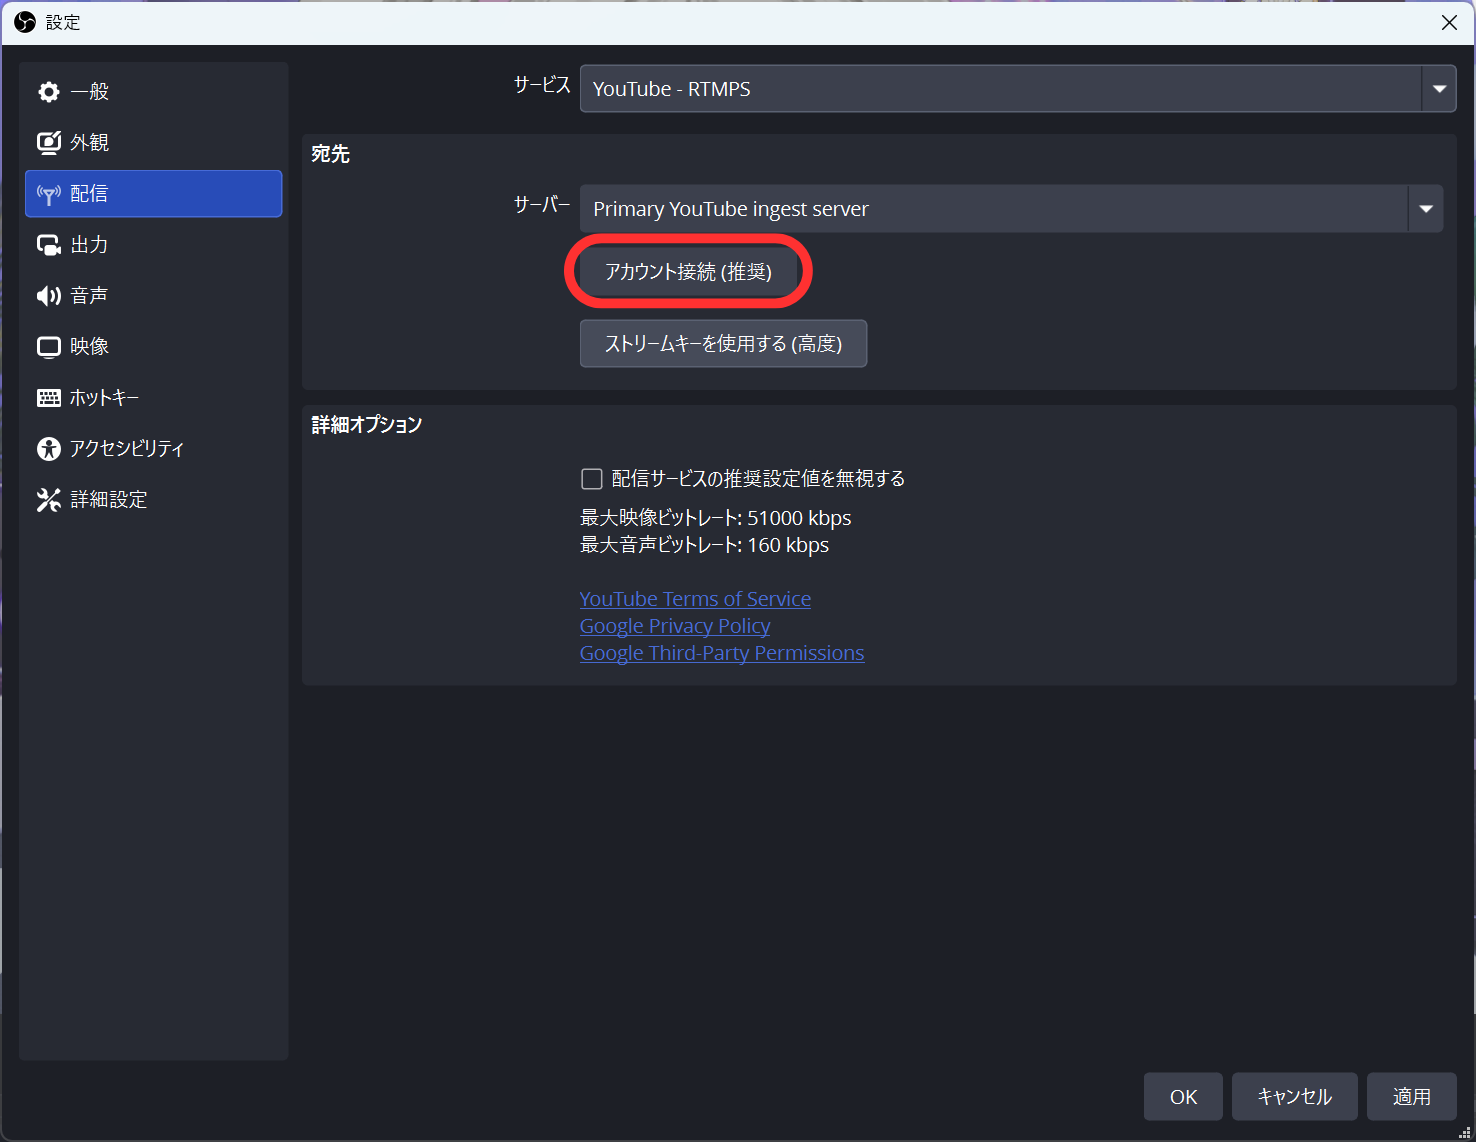The image size is (1476, 1142).
Task: Click the 詳細設定 tools icon
Action: (49, 500)
